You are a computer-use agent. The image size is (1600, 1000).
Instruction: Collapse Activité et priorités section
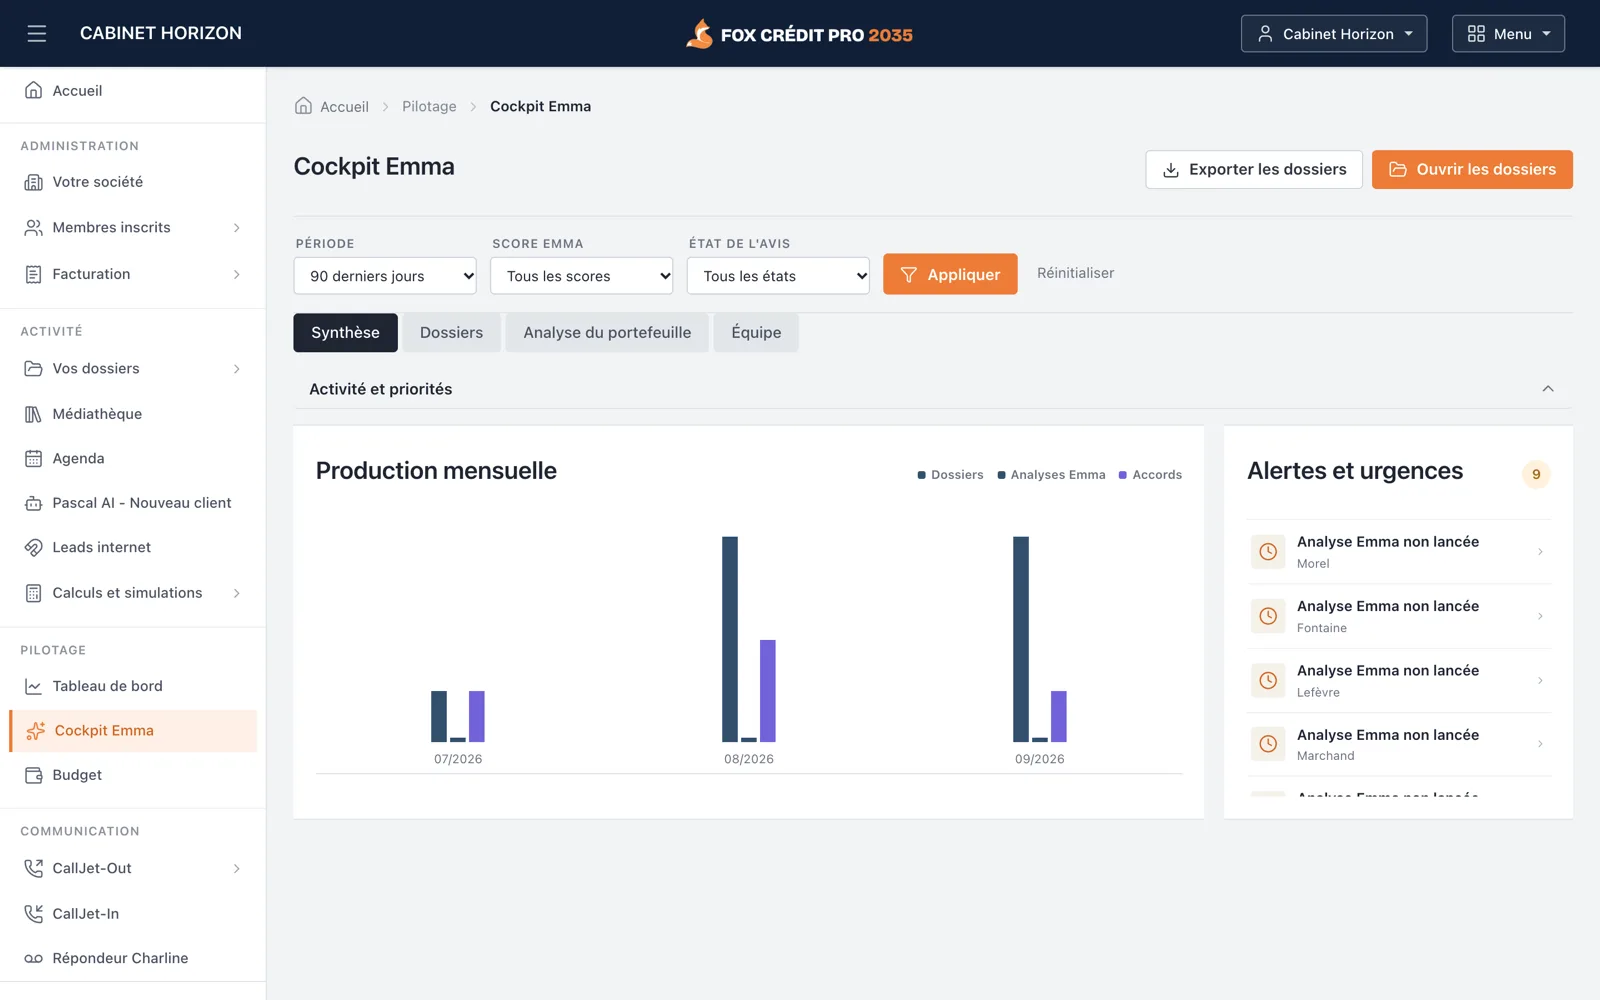tap(1548, 389)
